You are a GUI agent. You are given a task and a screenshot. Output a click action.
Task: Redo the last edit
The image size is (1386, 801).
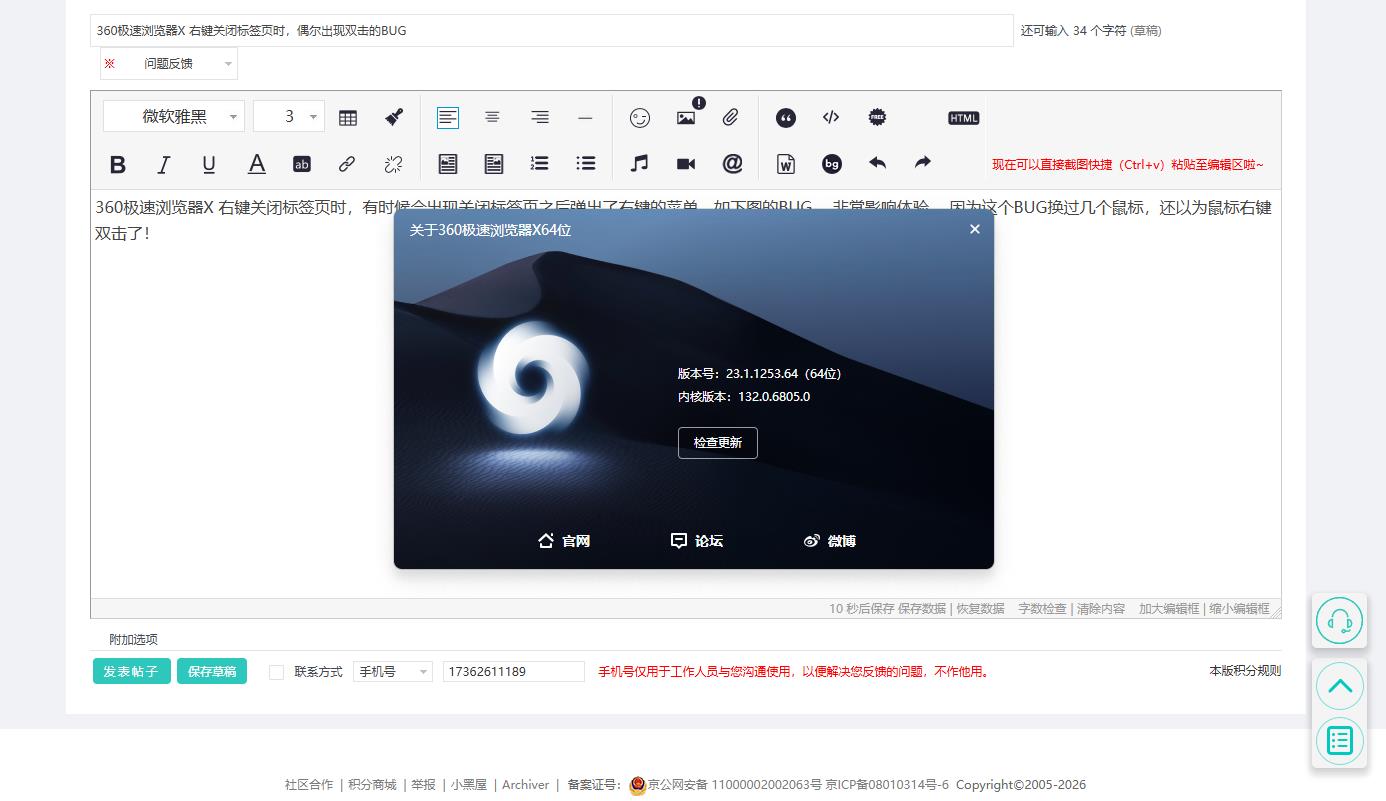[x=923, y=163]
